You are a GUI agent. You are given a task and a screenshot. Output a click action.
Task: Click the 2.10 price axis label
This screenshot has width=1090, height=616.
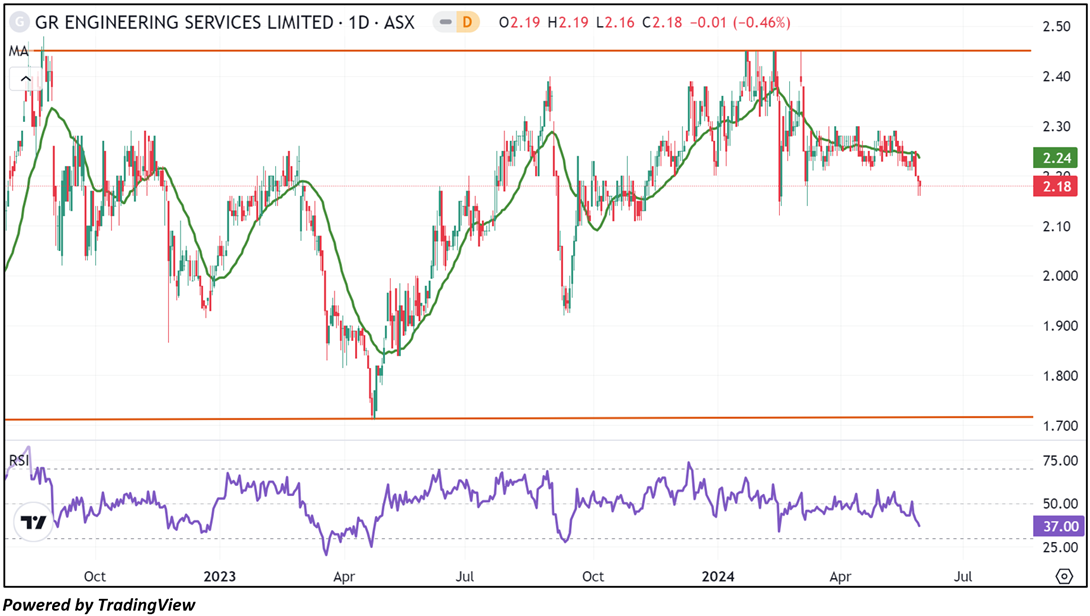(x=1057, y=226)
